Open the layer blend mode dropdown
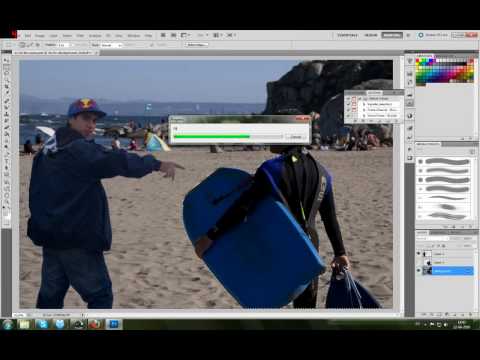 pos(433,239)
